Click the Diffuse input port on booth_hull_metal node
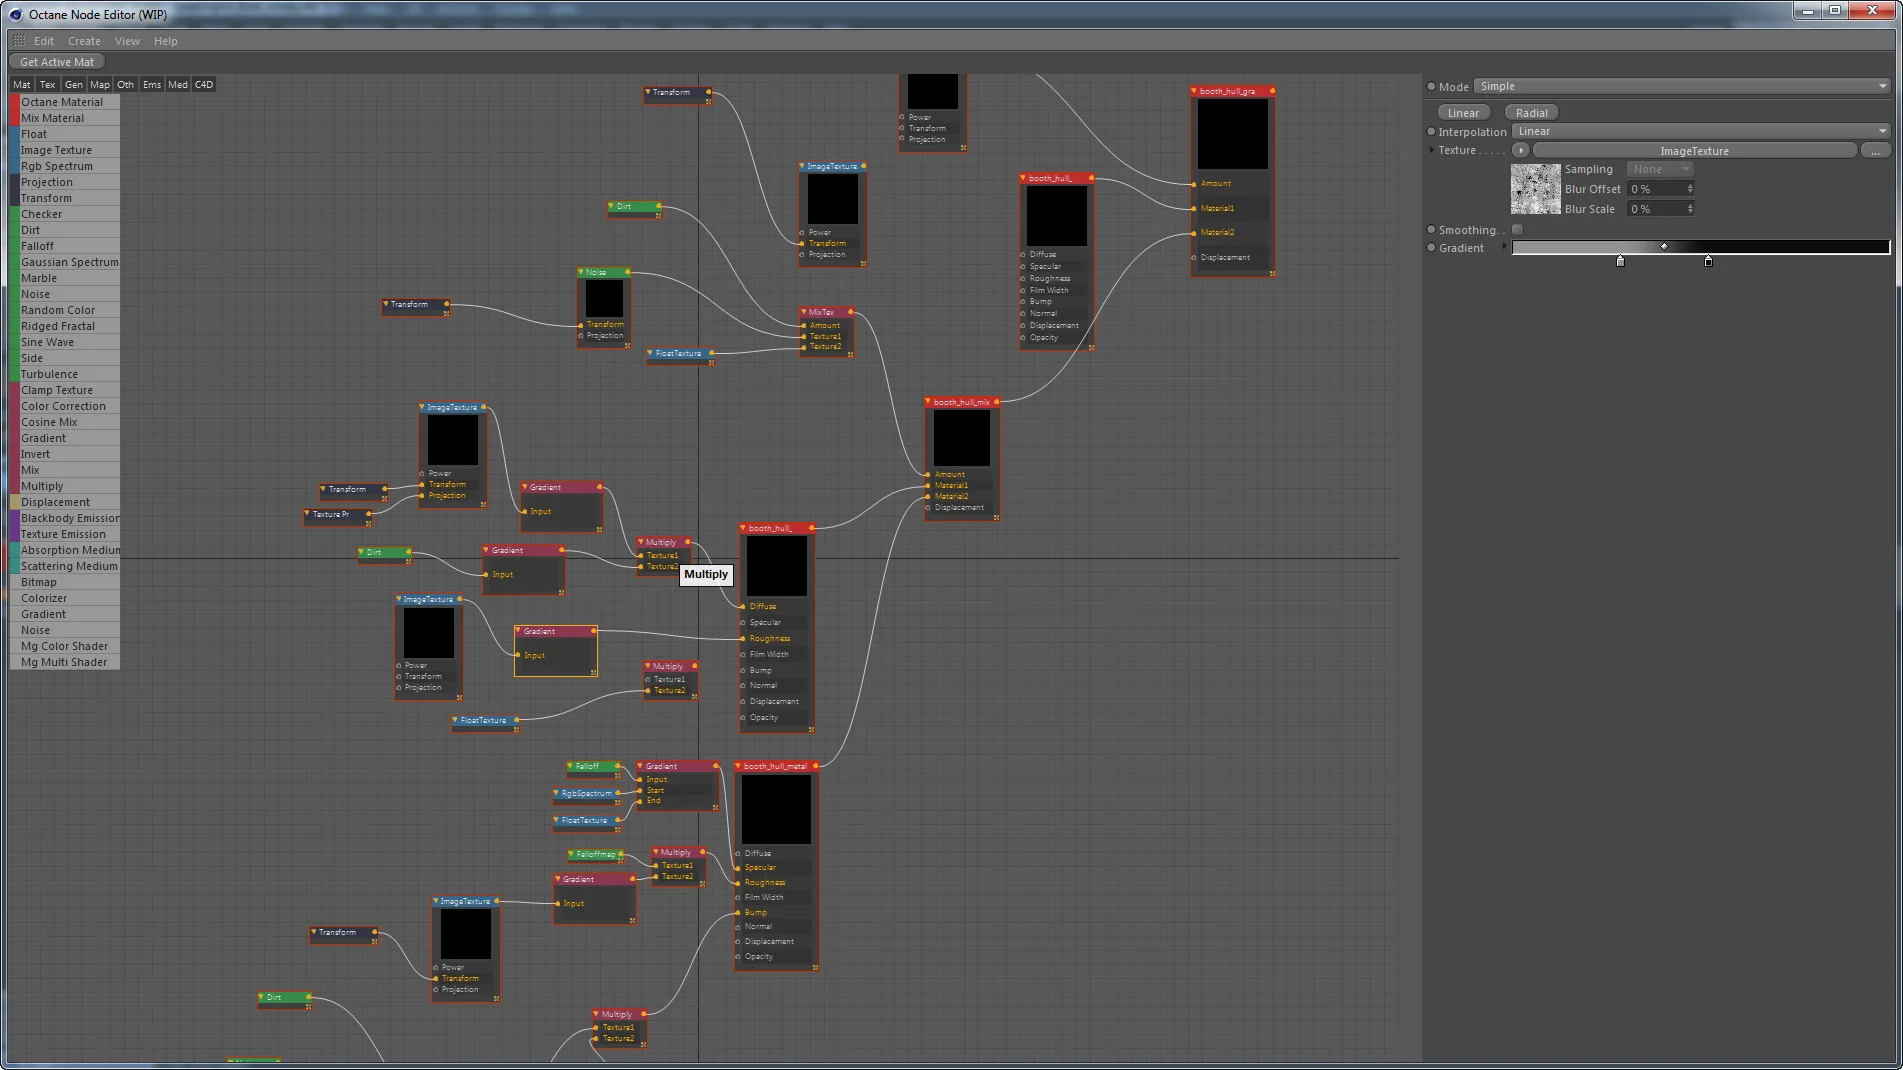The height and width of the screenshot is (1070, 1903). click(738, 854)
